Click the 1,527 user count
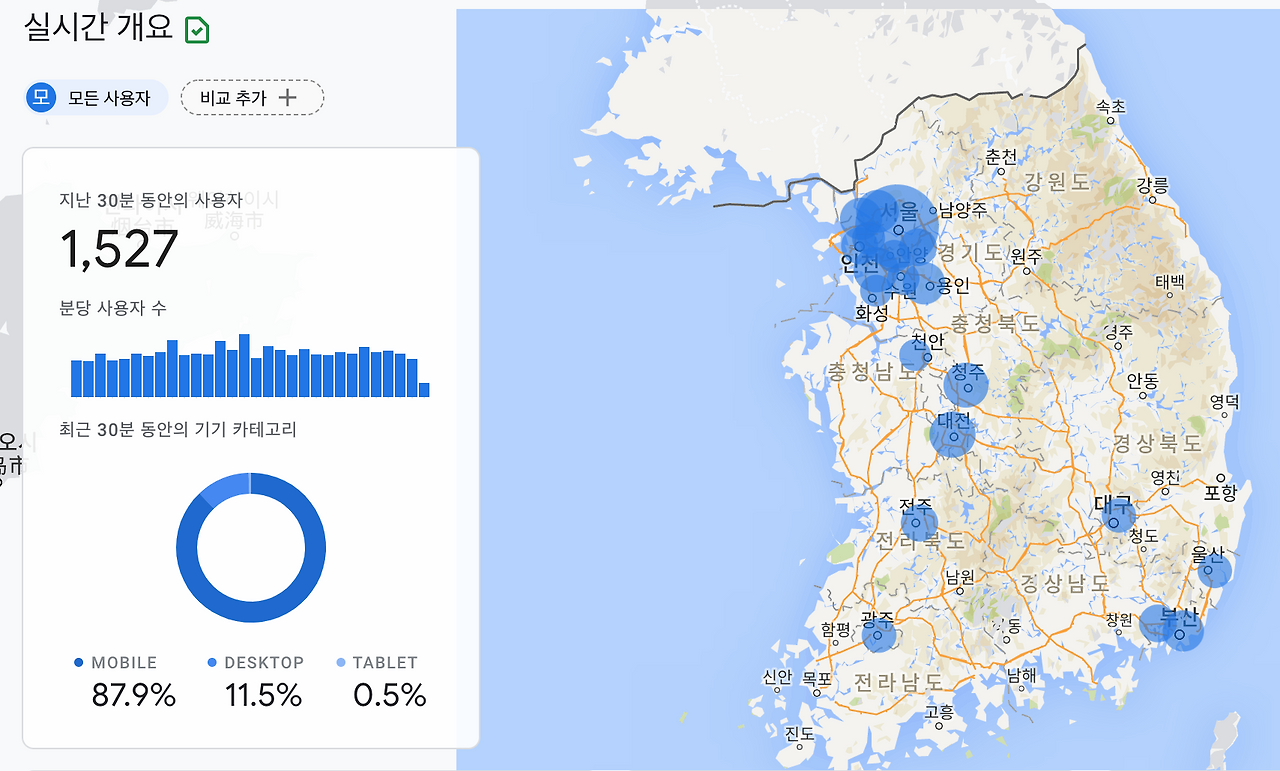 (119, 249)
